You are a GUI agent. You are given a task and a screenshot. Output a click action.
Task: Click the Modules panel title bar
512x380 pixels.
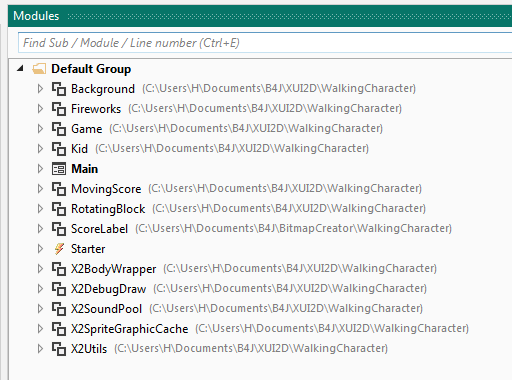(260, 16)
